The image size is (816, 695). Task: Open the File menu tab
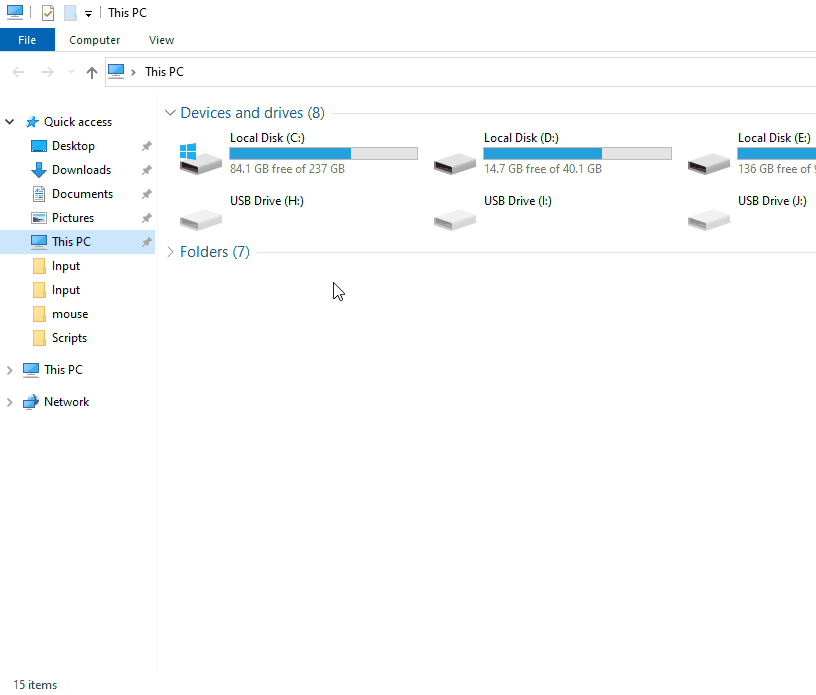(27, 40)
